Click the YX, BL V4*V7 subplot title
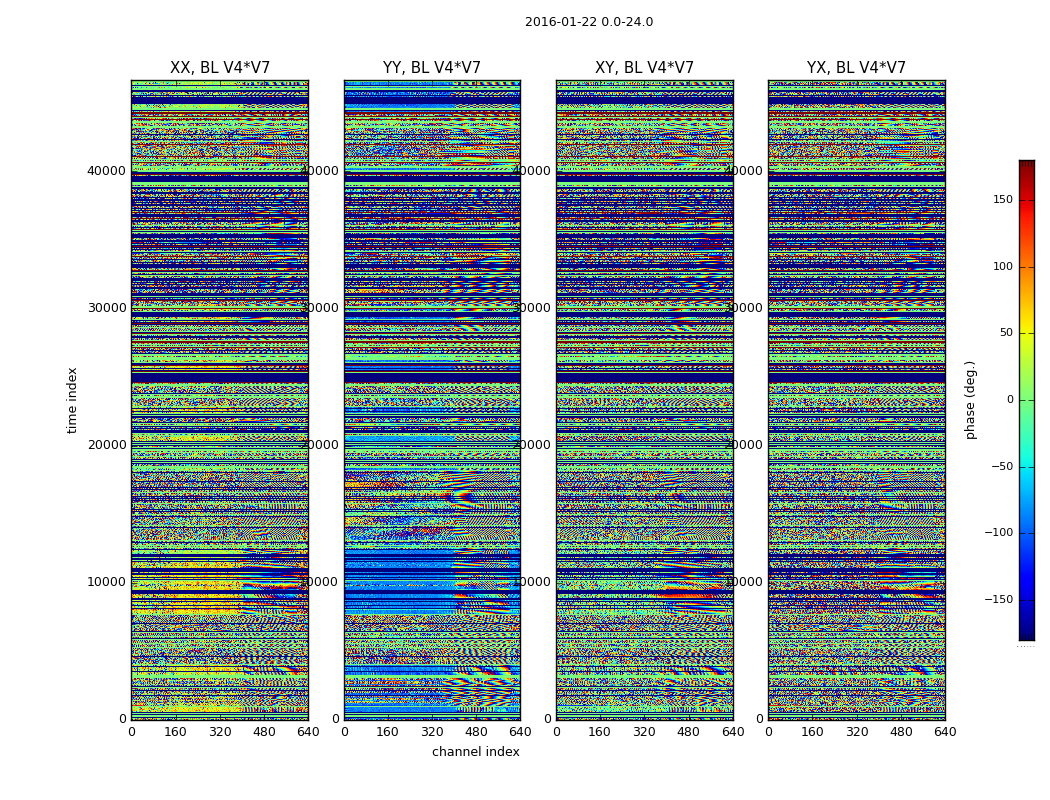 [x=856, y=68]
